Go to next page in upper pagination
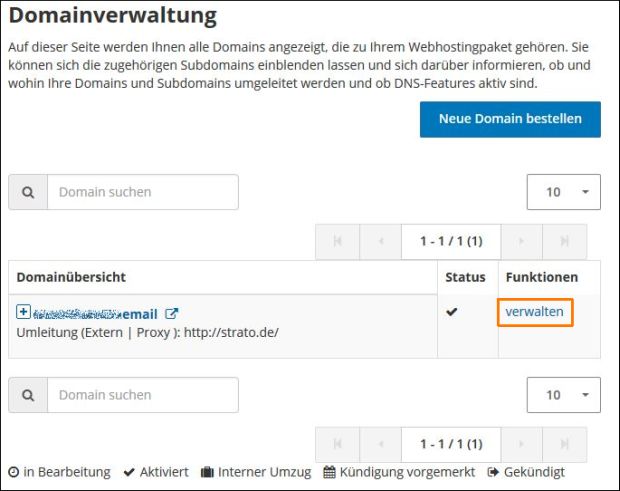This screenshot has width=620, height=491. [522, 241]
